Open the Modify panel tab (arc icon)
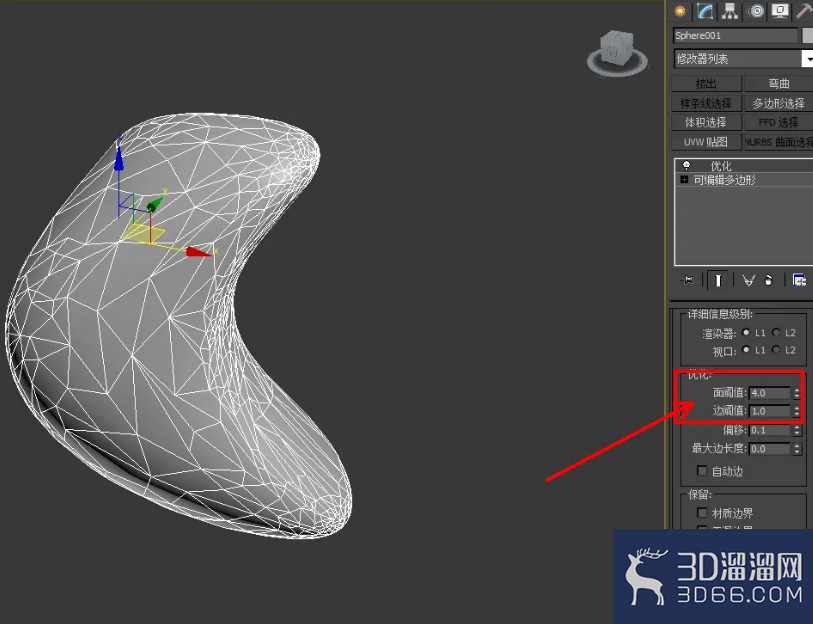The width and height of the screenshot is (813, 624). tap(705, 11)
